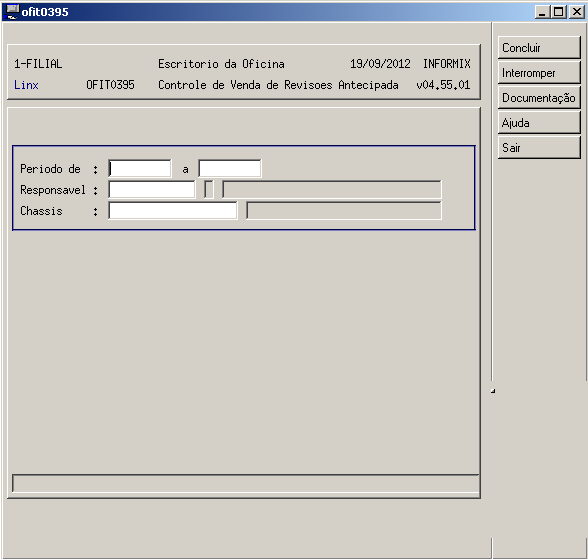Click the small field beside Responsavel code
The height and width of the screenshot is (559, 588).
click(x=209, y=189)
